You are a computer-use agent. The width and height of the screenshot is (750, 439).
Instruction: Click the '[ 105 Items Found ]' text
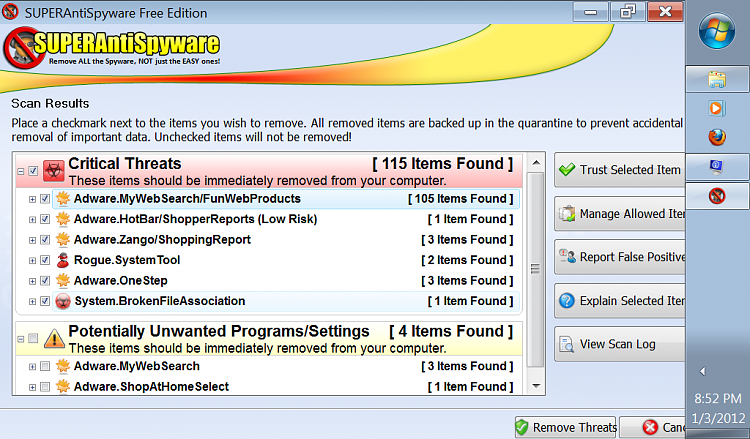point(461,198)
